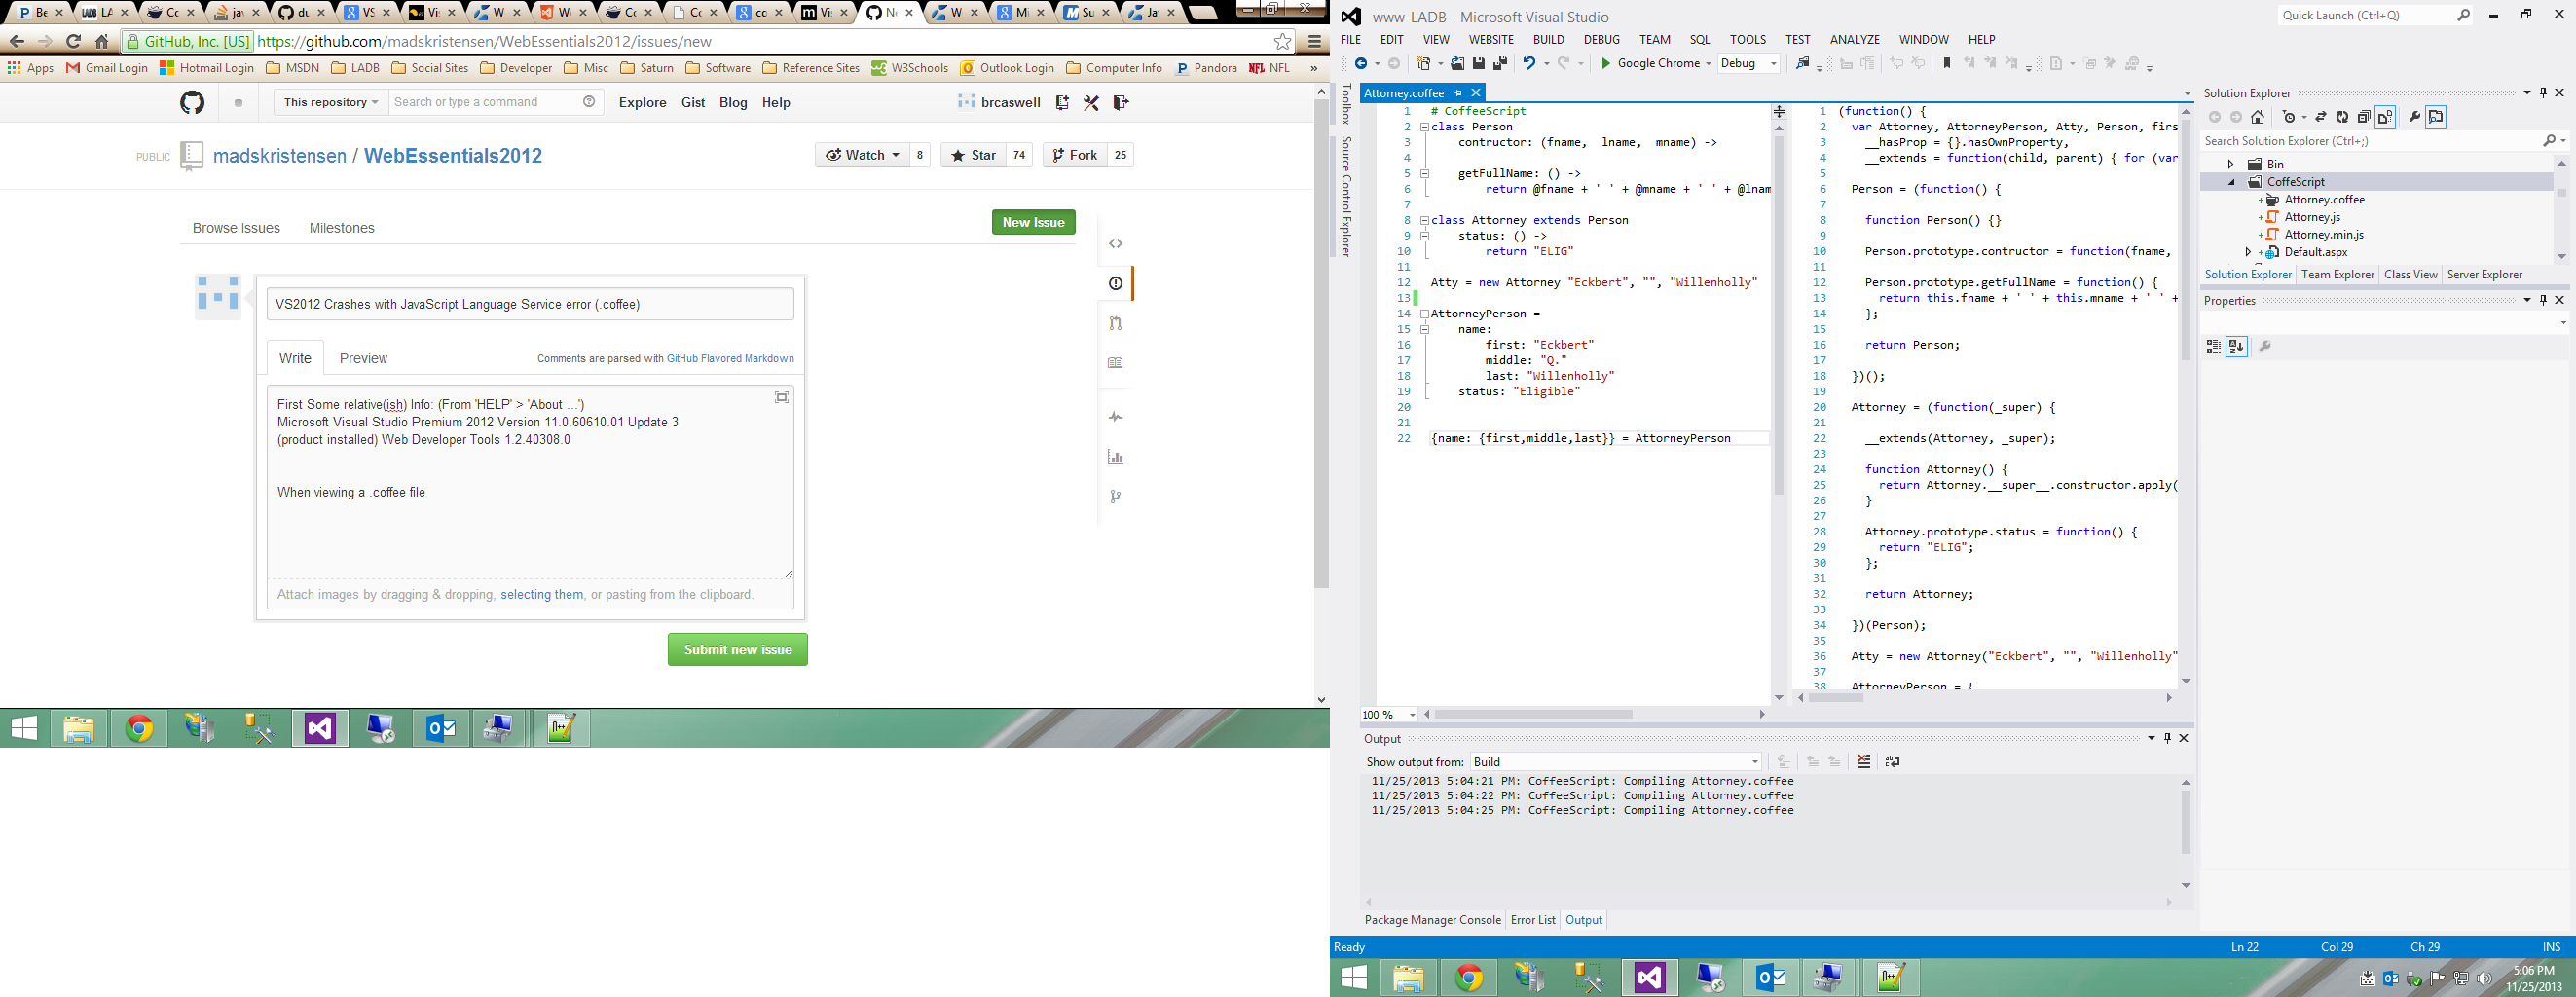The width and height of the screenshot is (2576, 997).
Task: Clear All output with the red X icon
Action: pos(1864,762)
